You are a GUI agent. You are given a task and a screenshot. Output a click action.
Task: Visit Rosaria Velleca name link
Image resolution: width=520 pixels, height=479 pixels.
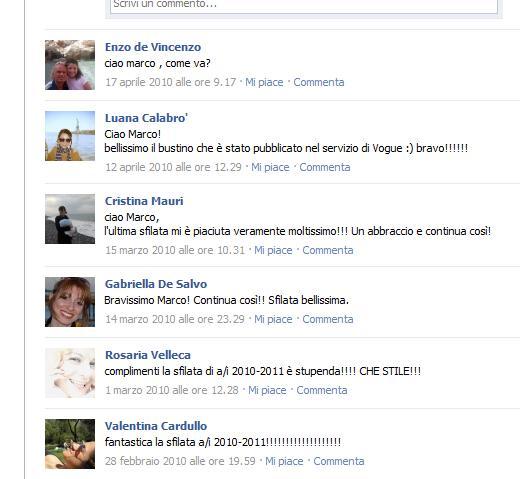pos(148,355)
